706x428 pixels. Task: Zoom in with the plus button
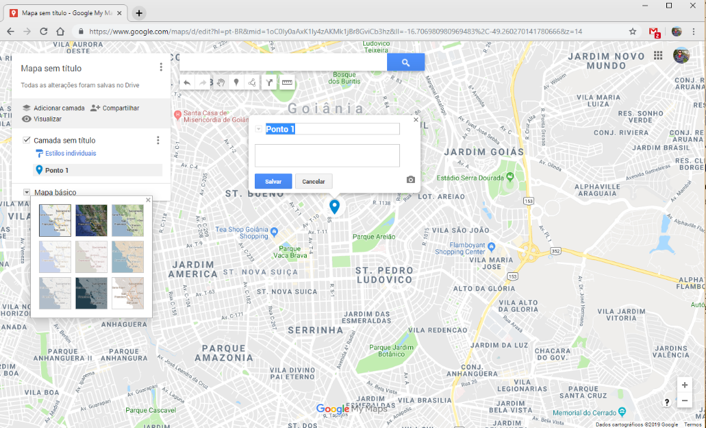pyautogui.click(x=685, y=385)
